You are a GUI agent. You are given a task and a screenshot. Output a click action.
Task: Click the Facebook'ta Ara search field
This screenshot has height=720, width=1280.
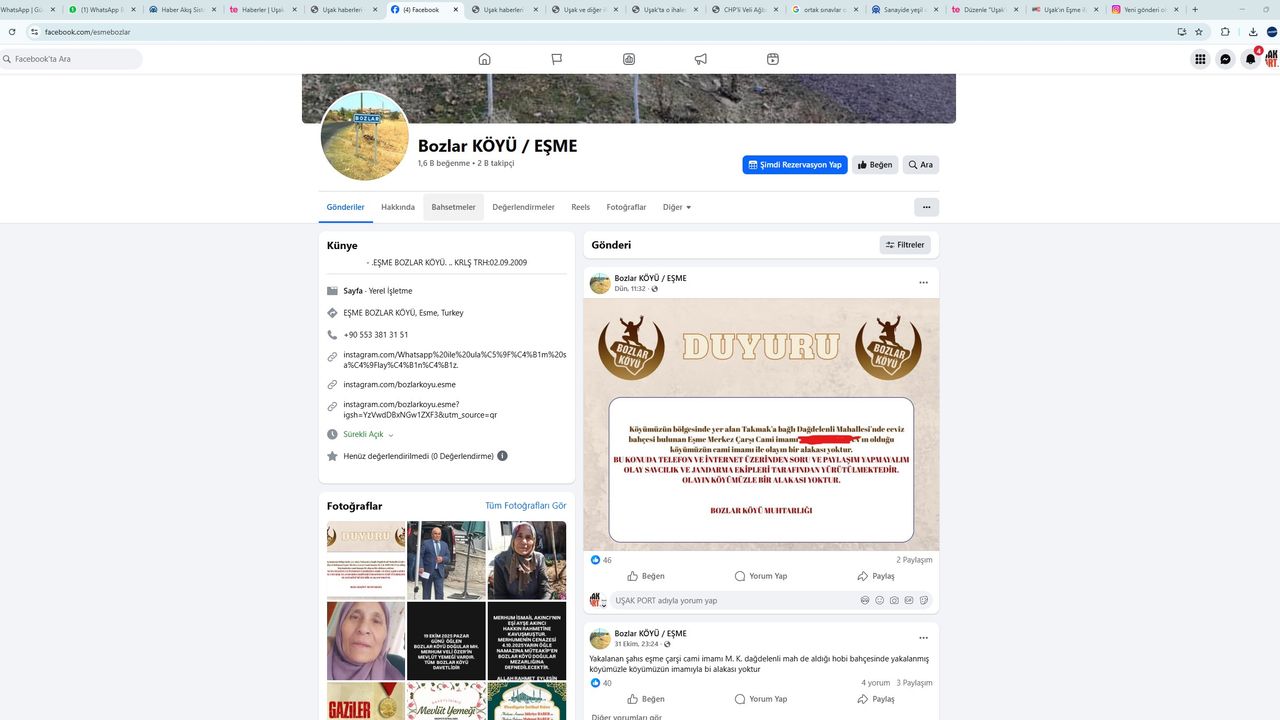75,59
